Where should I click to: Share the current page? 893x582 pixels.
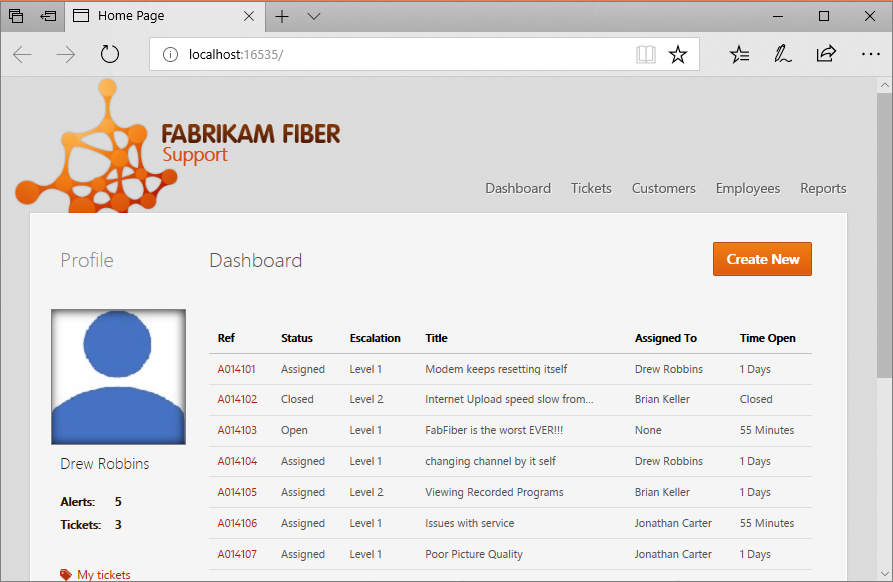click(826, 54)
